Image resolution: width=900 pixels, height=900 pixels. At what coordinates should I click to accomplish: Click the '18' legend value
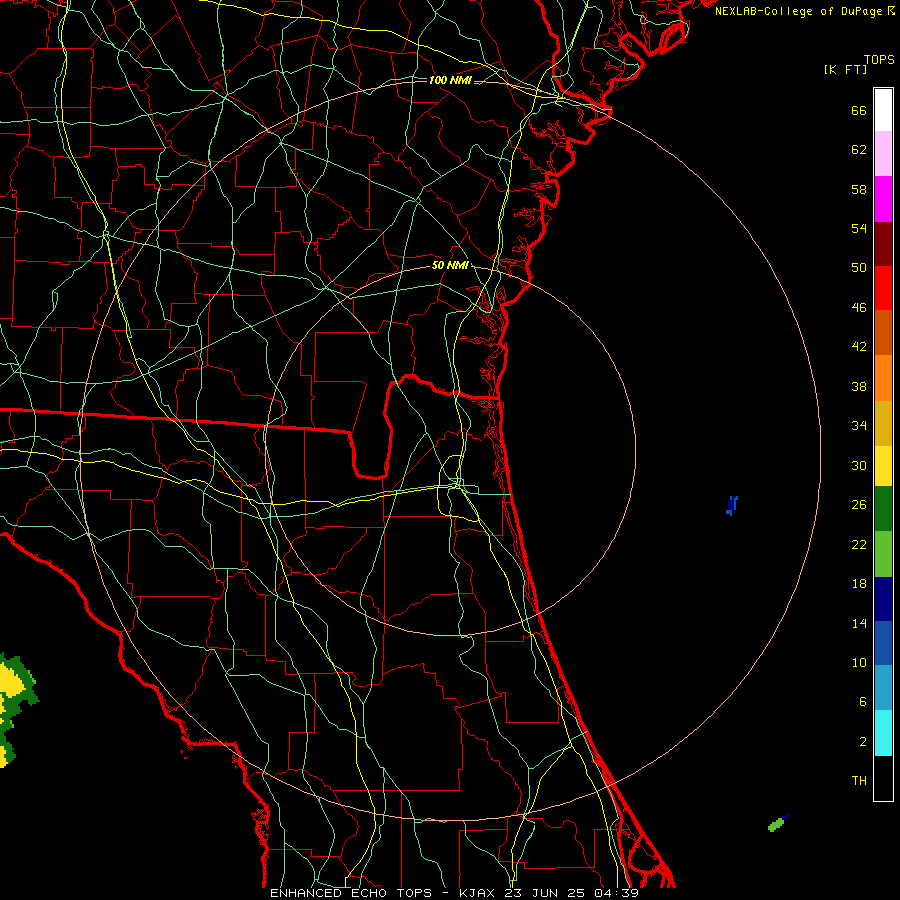859,584
